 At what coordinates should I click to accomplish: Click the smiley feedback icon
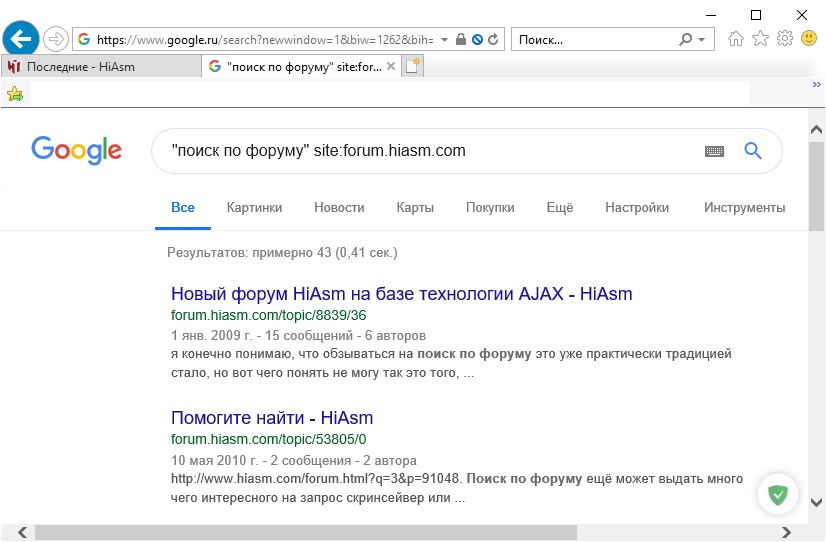(809, 39)
